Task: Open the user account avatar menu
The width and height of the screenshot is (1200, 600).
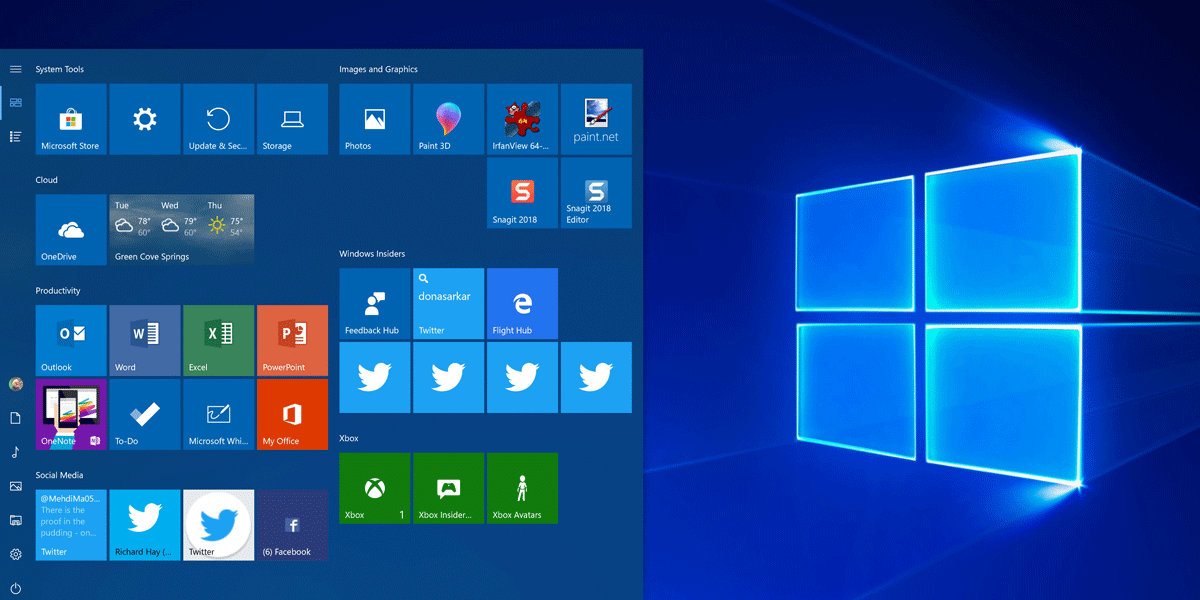Action: coord(16,384)
